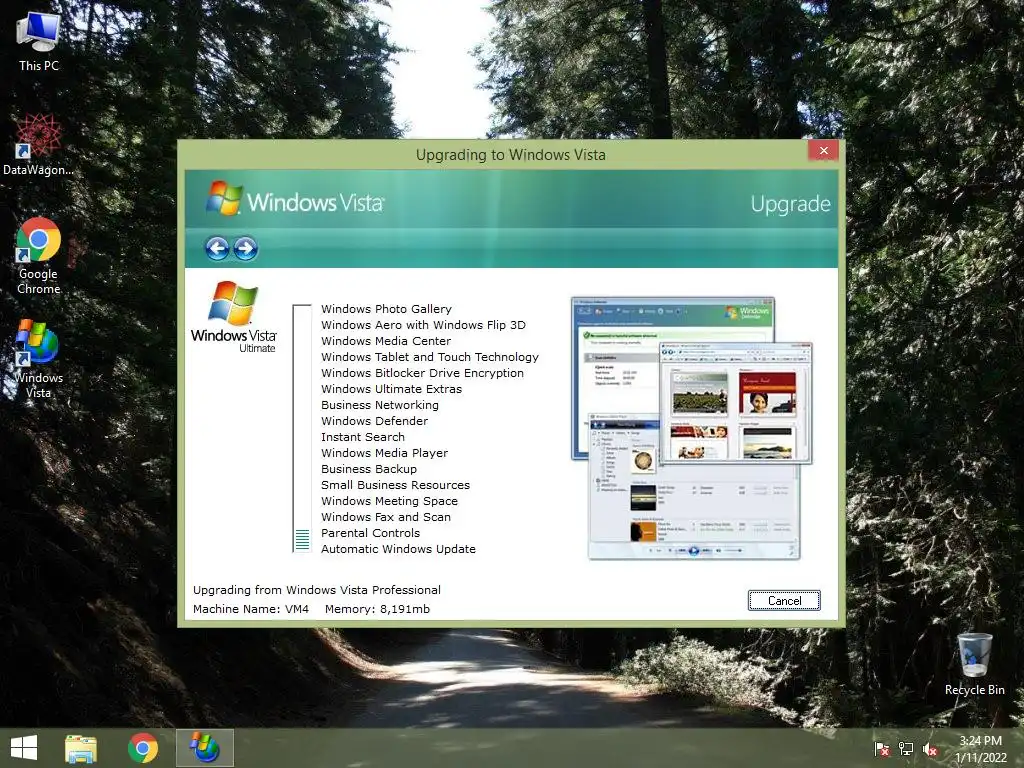Select Windows Aero with Windows Flip 3D

[x=423, y=325]
